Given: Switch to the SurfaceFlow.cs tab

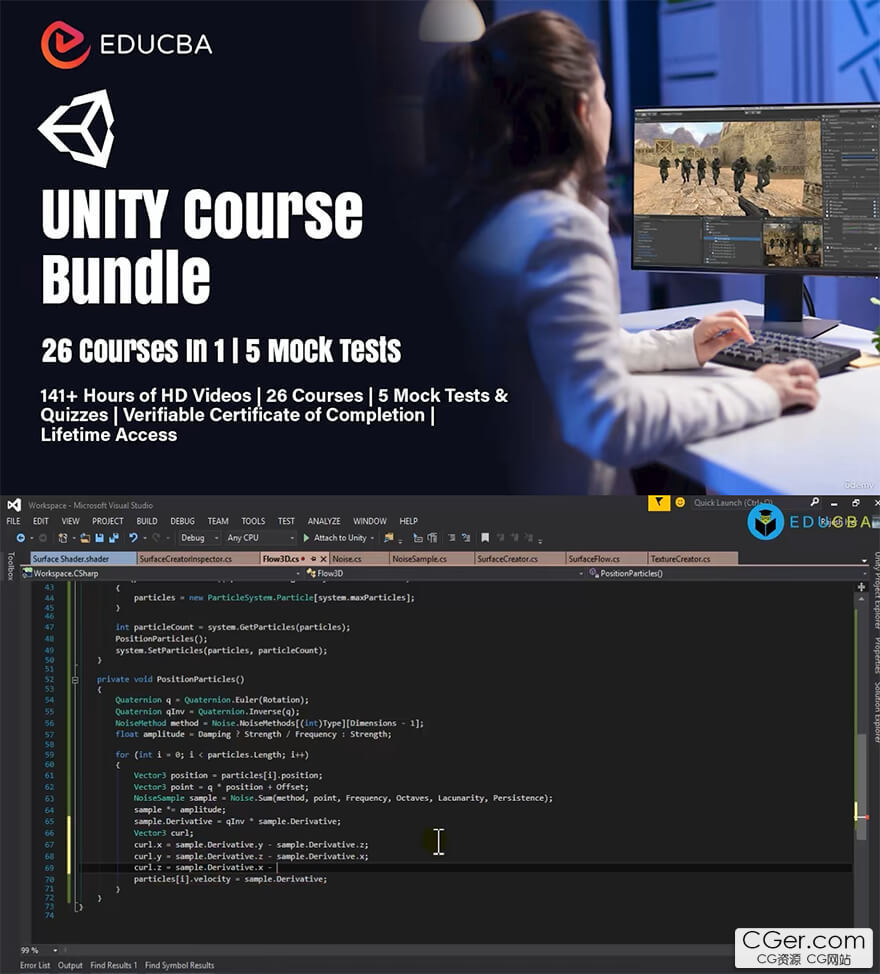Looking at the screenshot, I should [606, 559].
